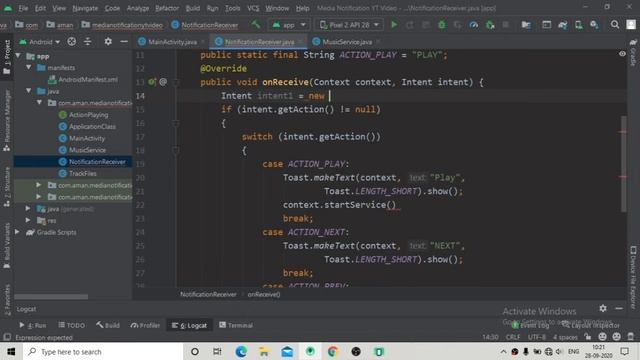Click the Sync Project with Gradle icon

562,25
